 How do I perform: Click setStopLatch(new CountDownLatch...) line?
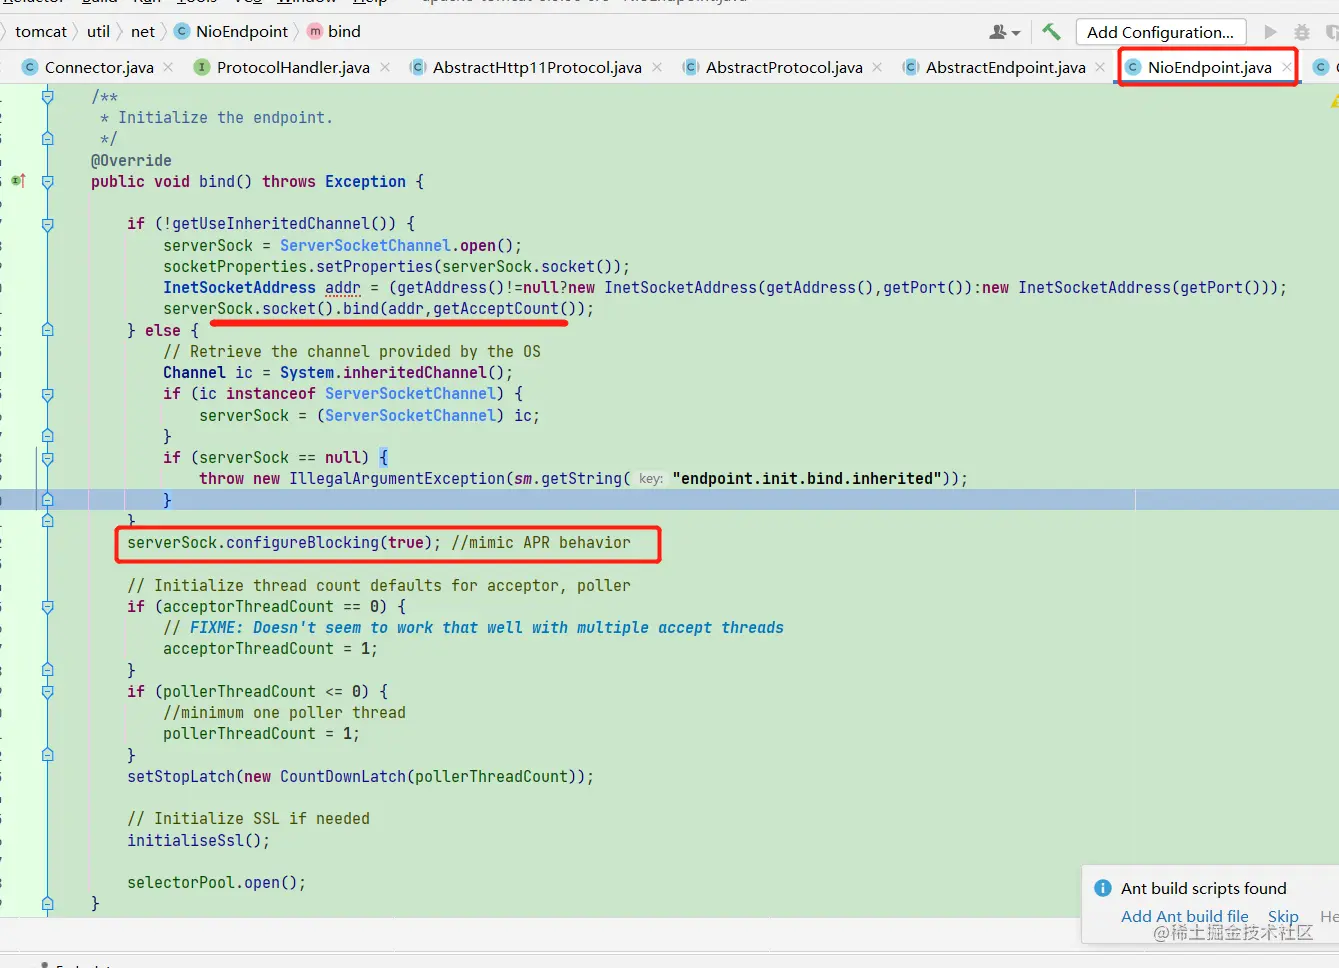click(x=360, y=777)
